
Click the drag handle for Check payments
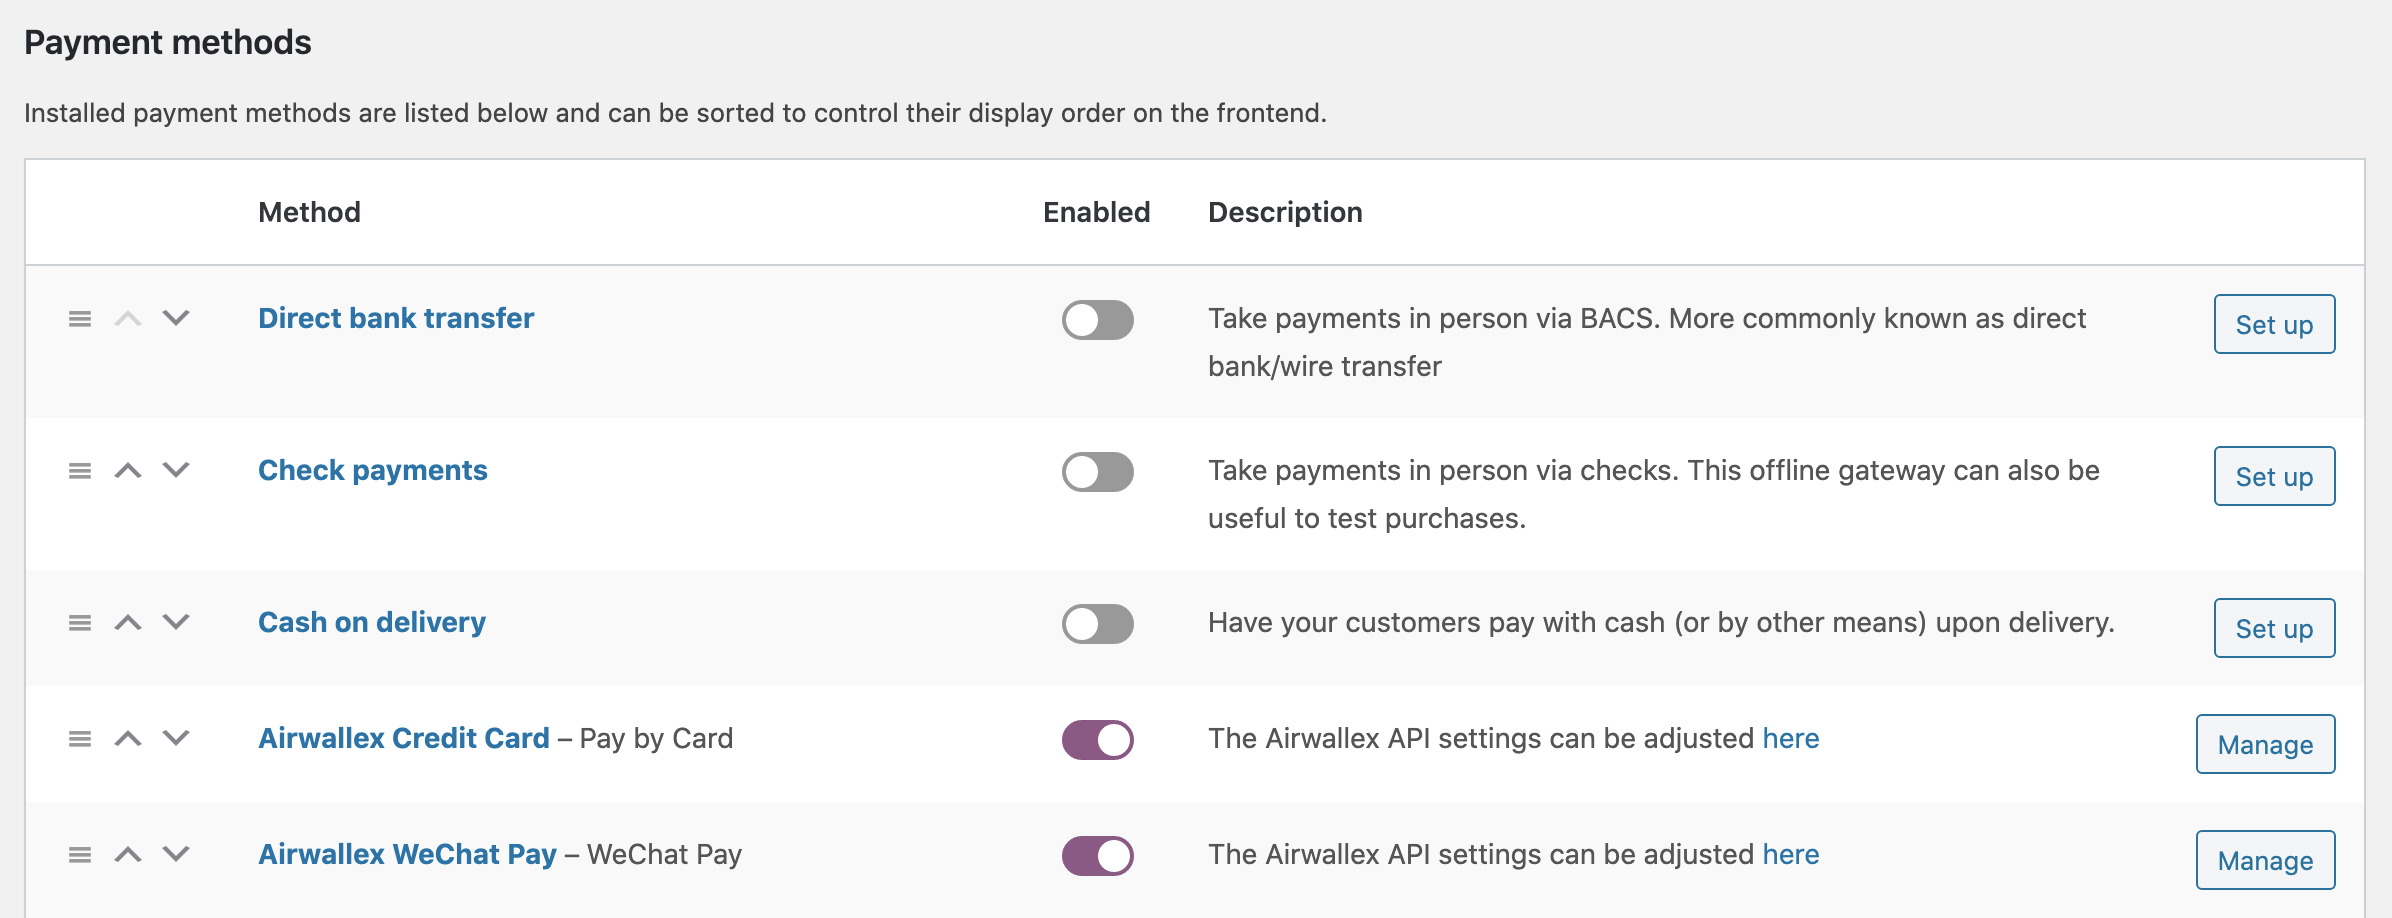tap(80, 472)
